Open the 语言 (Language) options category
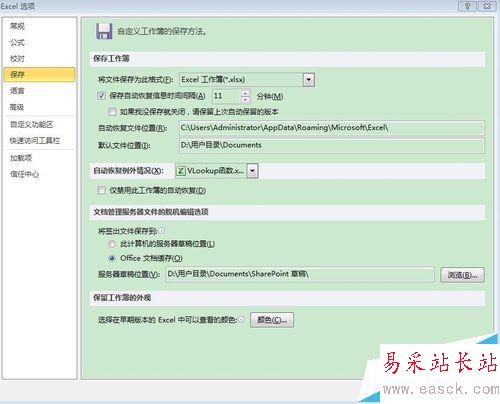The width and height of the screenshot is (500, 404). [17, 91]
